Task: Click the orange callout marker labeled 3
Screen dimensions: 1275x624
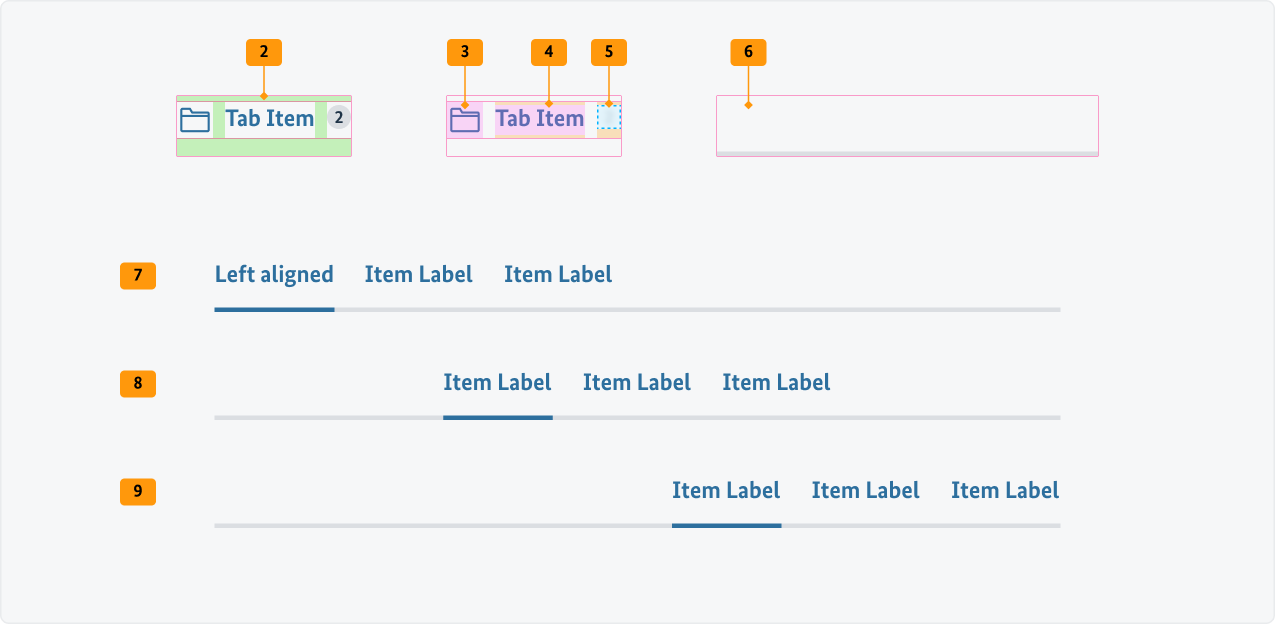Action: click(x=465, y=52)
